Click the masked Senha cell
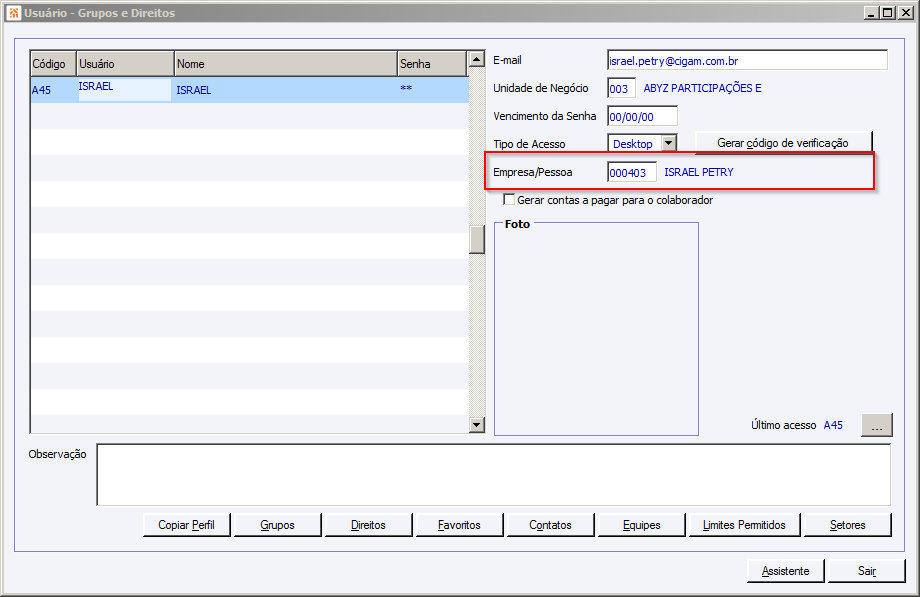 433,90
